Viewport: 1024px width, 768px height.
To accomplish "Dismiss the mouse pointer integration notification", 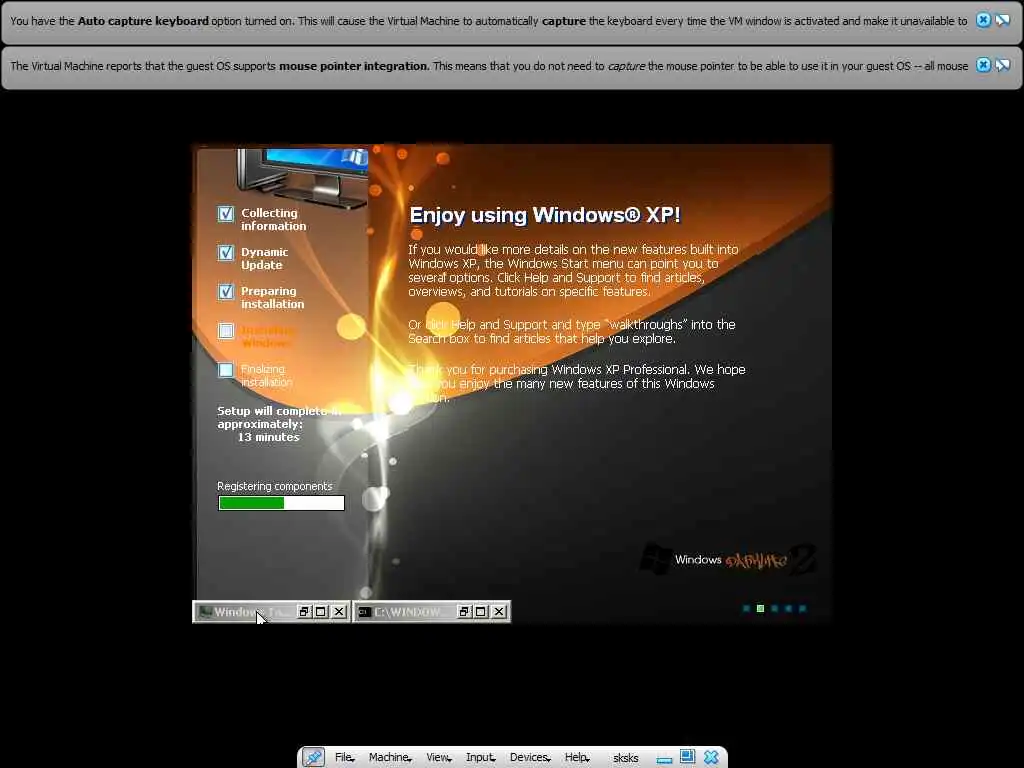I will (983, 65).
